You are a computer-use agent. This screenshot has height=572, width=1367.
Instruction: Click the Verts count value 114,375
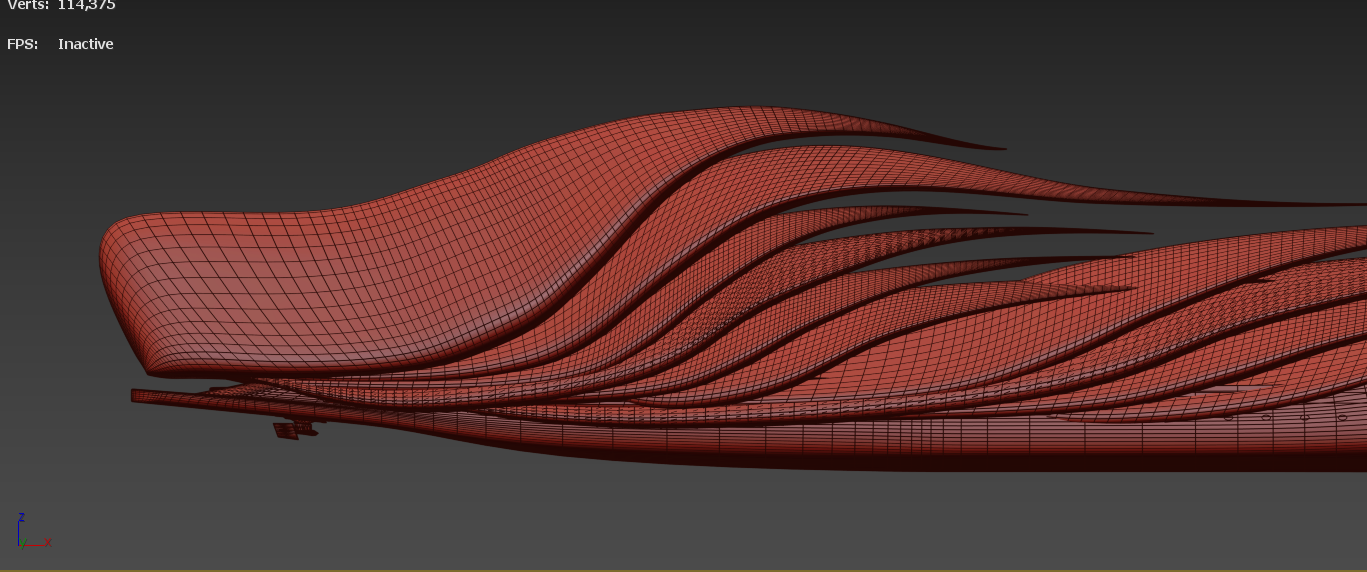click(86, 6)
